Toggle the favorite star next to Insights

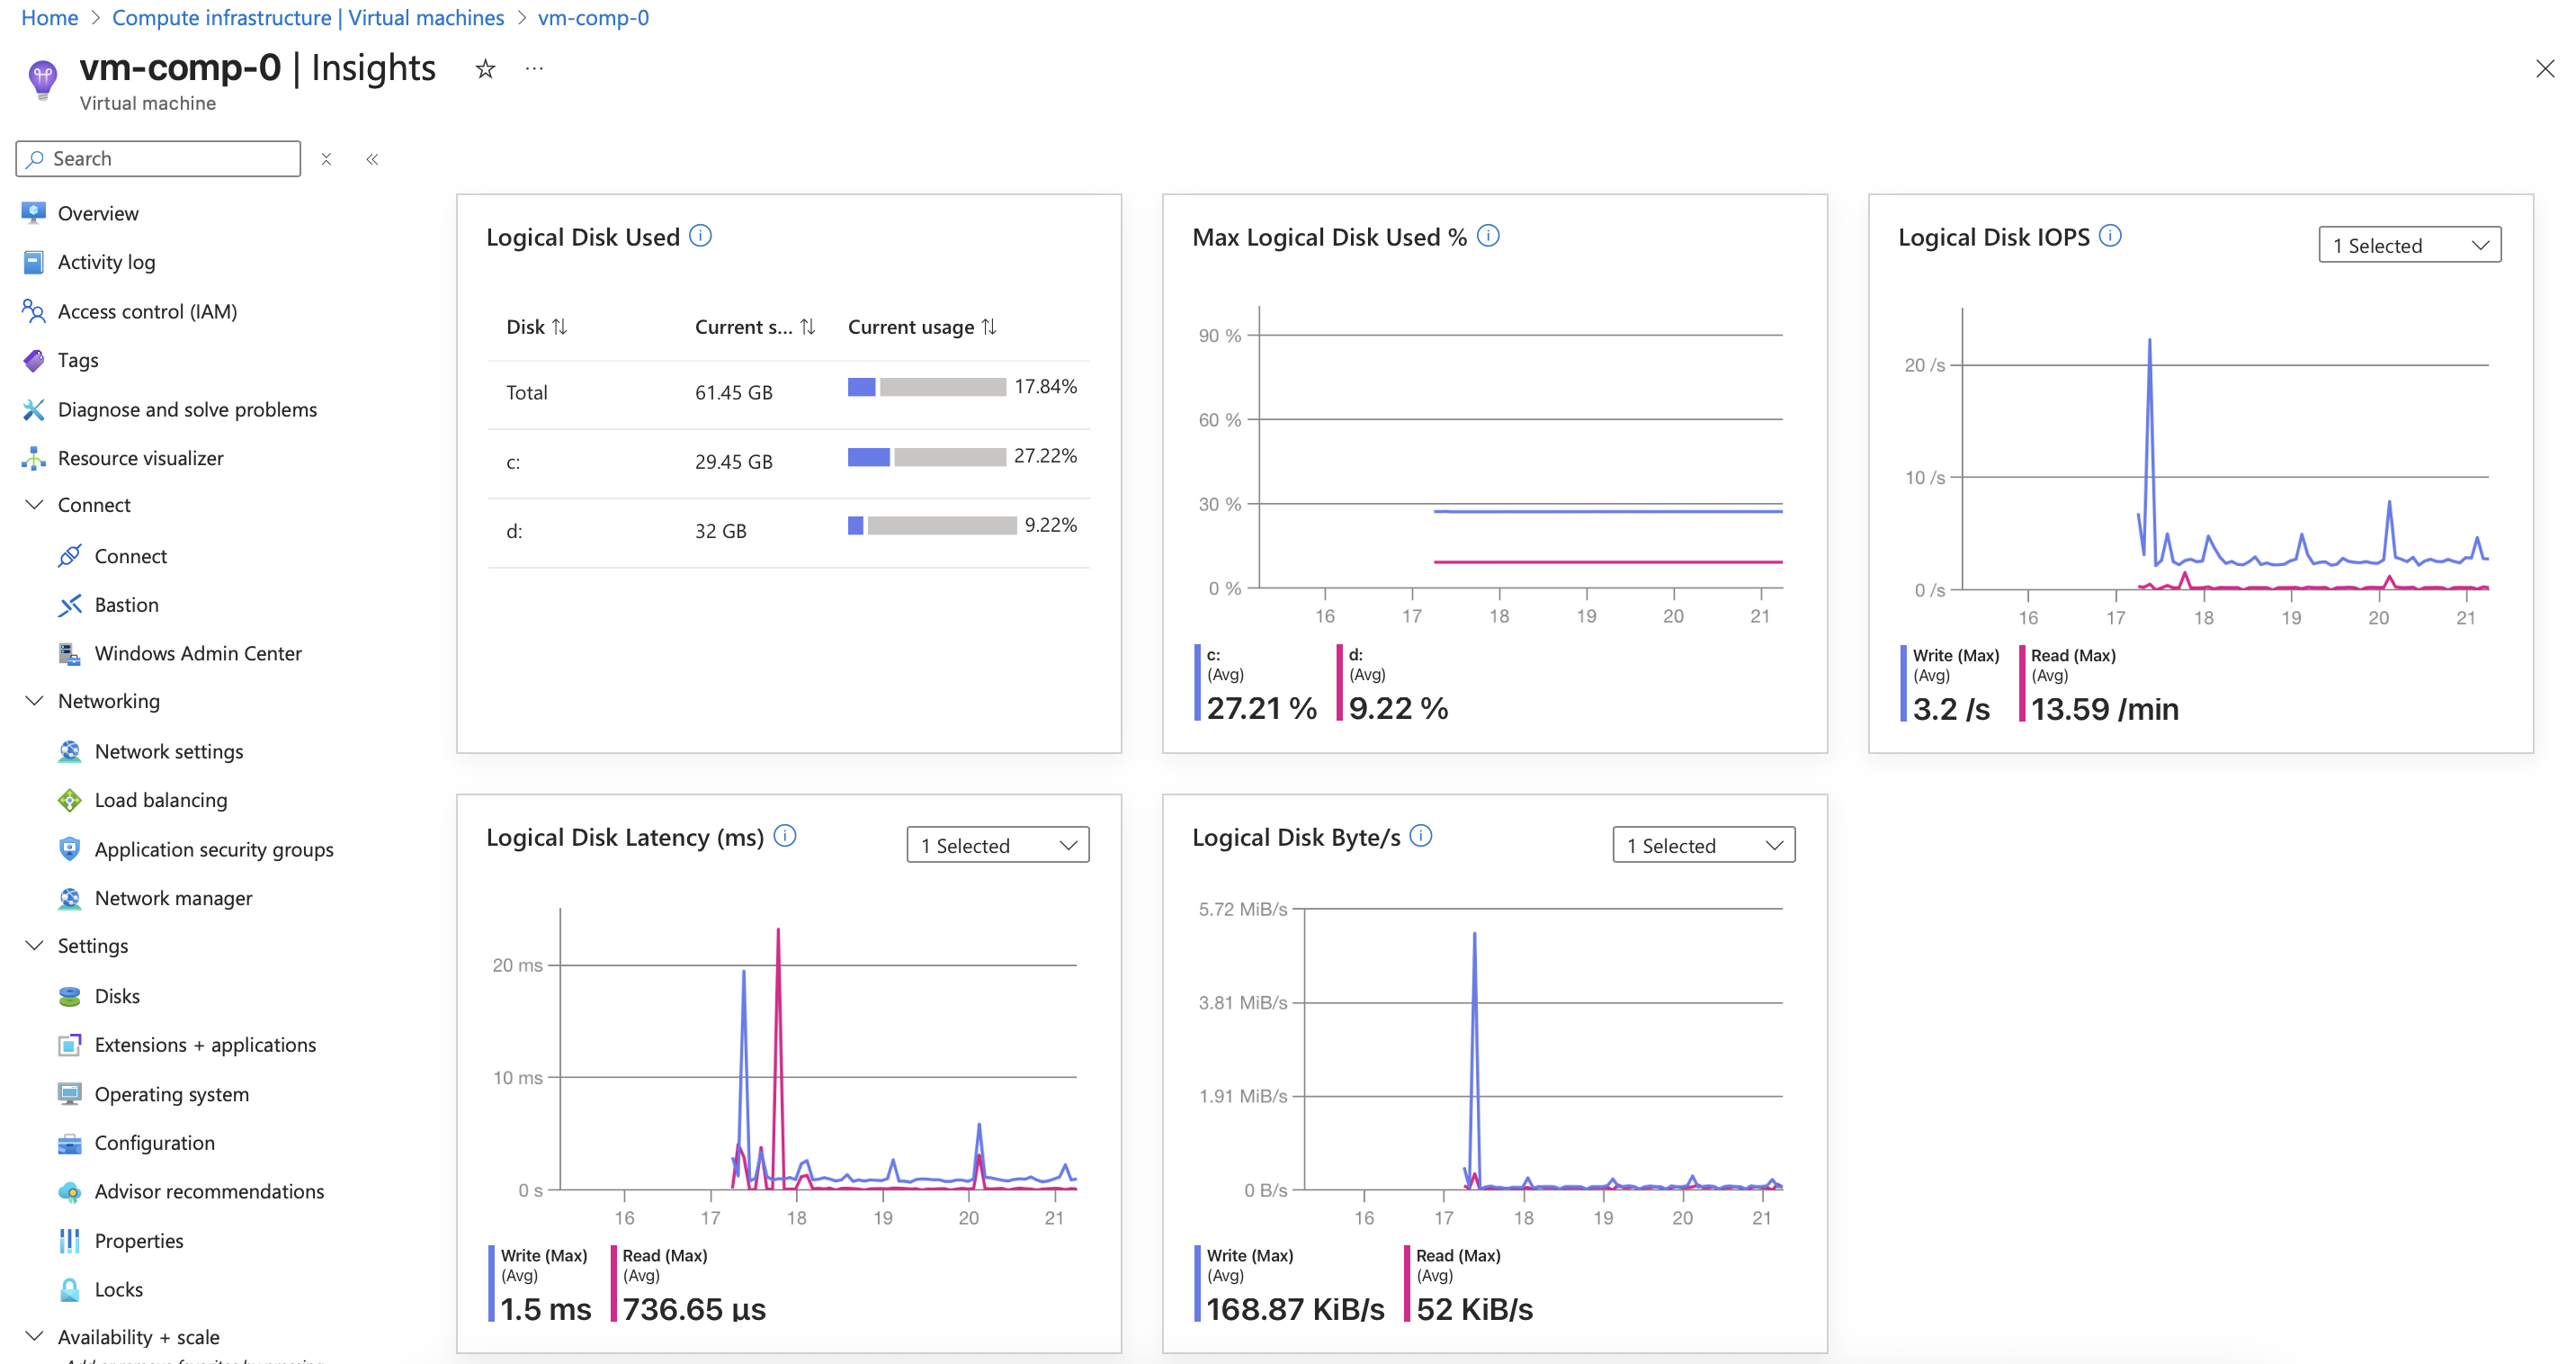point(484,68)
